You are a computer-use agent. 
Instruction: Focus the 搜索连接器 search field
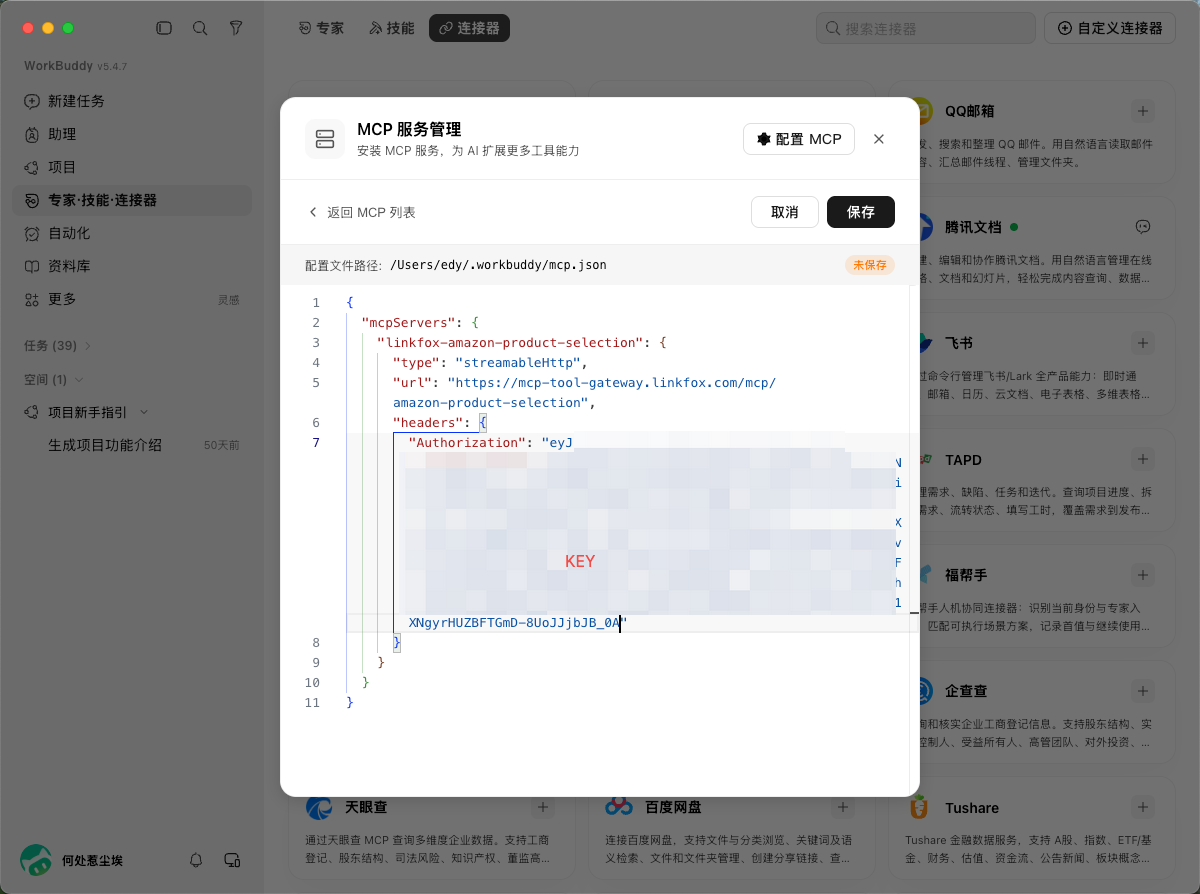(x=926, y=28)
